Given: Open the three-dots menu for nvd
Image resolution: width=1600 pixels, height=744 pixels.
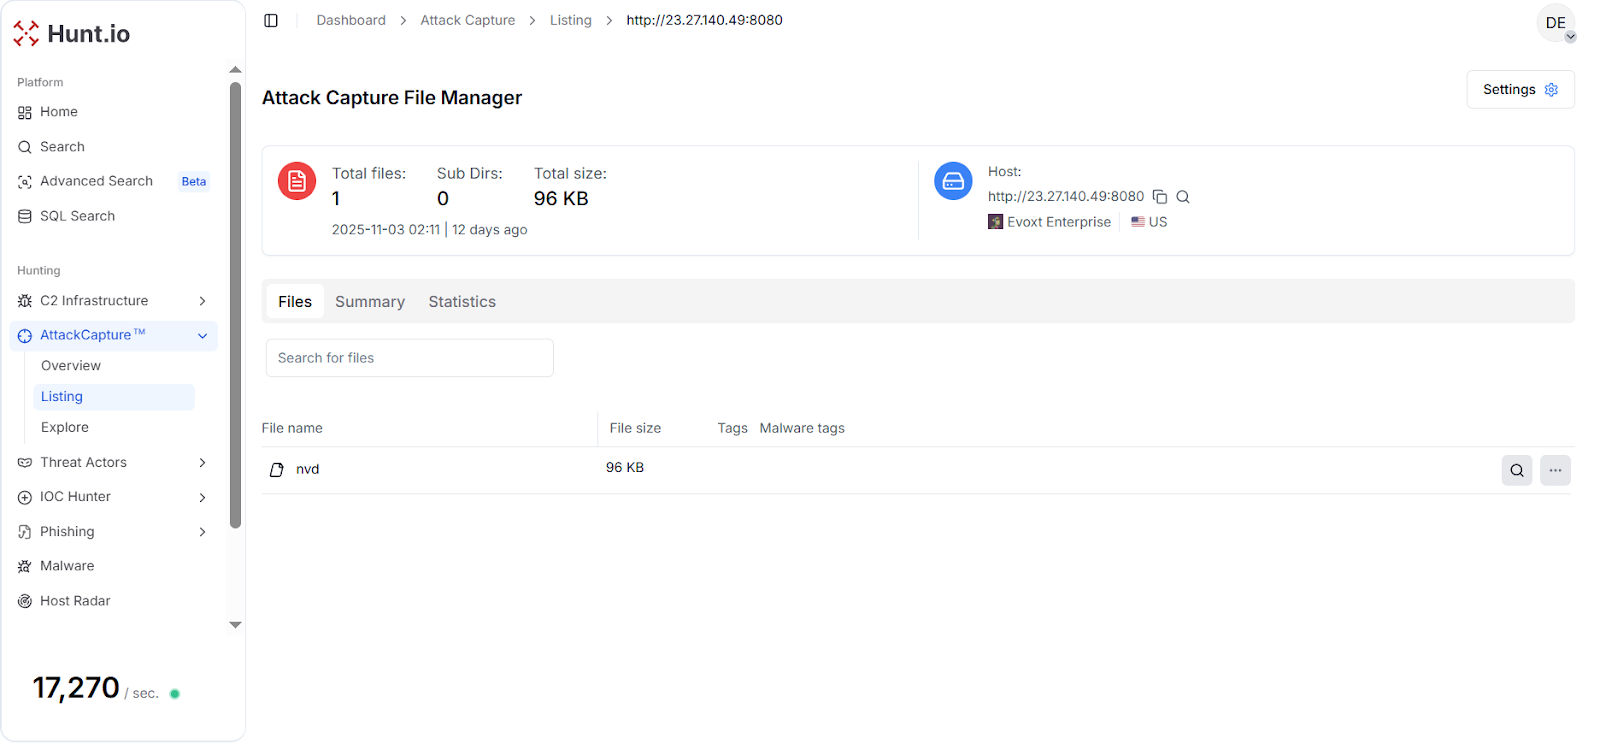Looking at the screenshot, I should click(1555, 470).
